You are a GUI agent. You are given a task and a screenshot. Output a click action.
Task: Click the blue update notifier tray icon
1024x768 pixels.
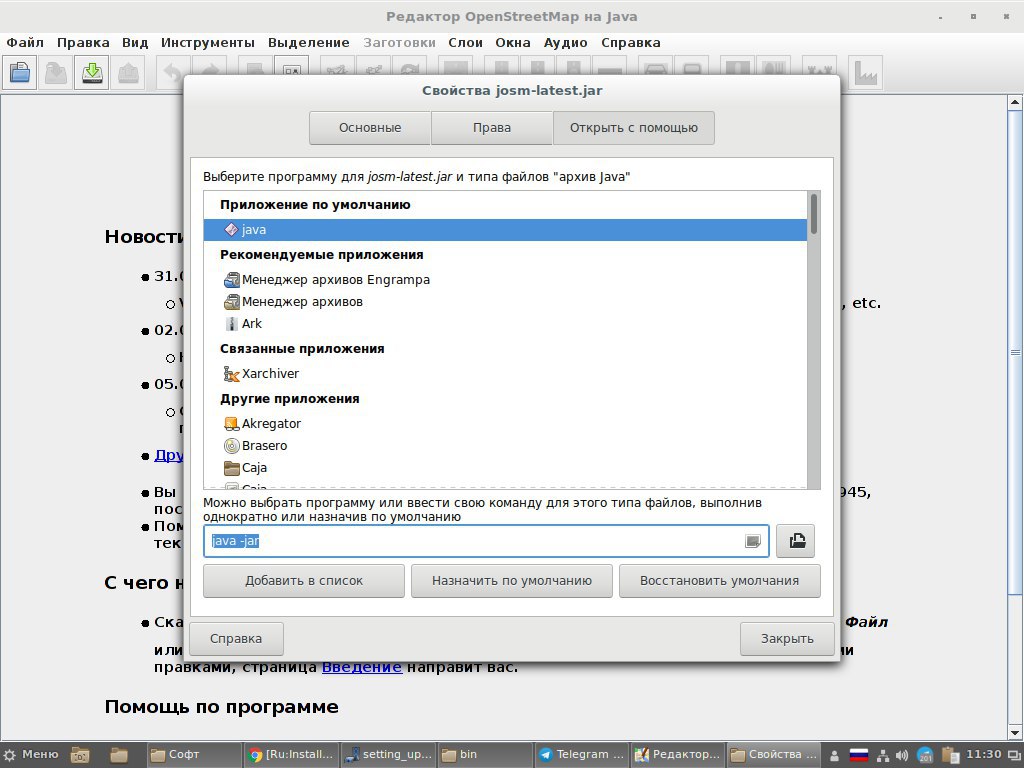(925, 756)
